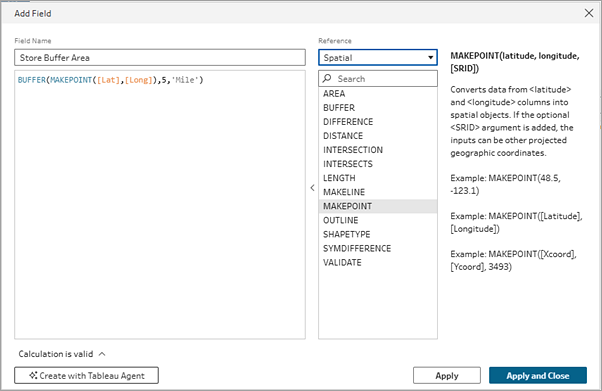
Task: Open Create with Tableau Agent
Action: (x=86, y=375)
